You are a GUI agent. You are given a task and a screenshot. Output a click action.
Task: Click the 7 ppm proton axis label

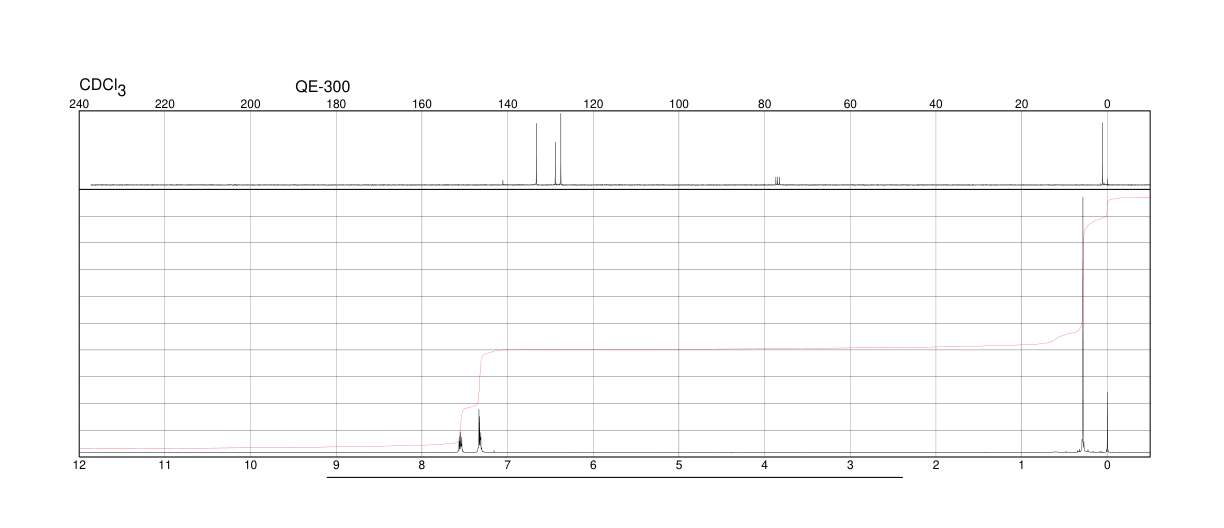coord(508,466)
